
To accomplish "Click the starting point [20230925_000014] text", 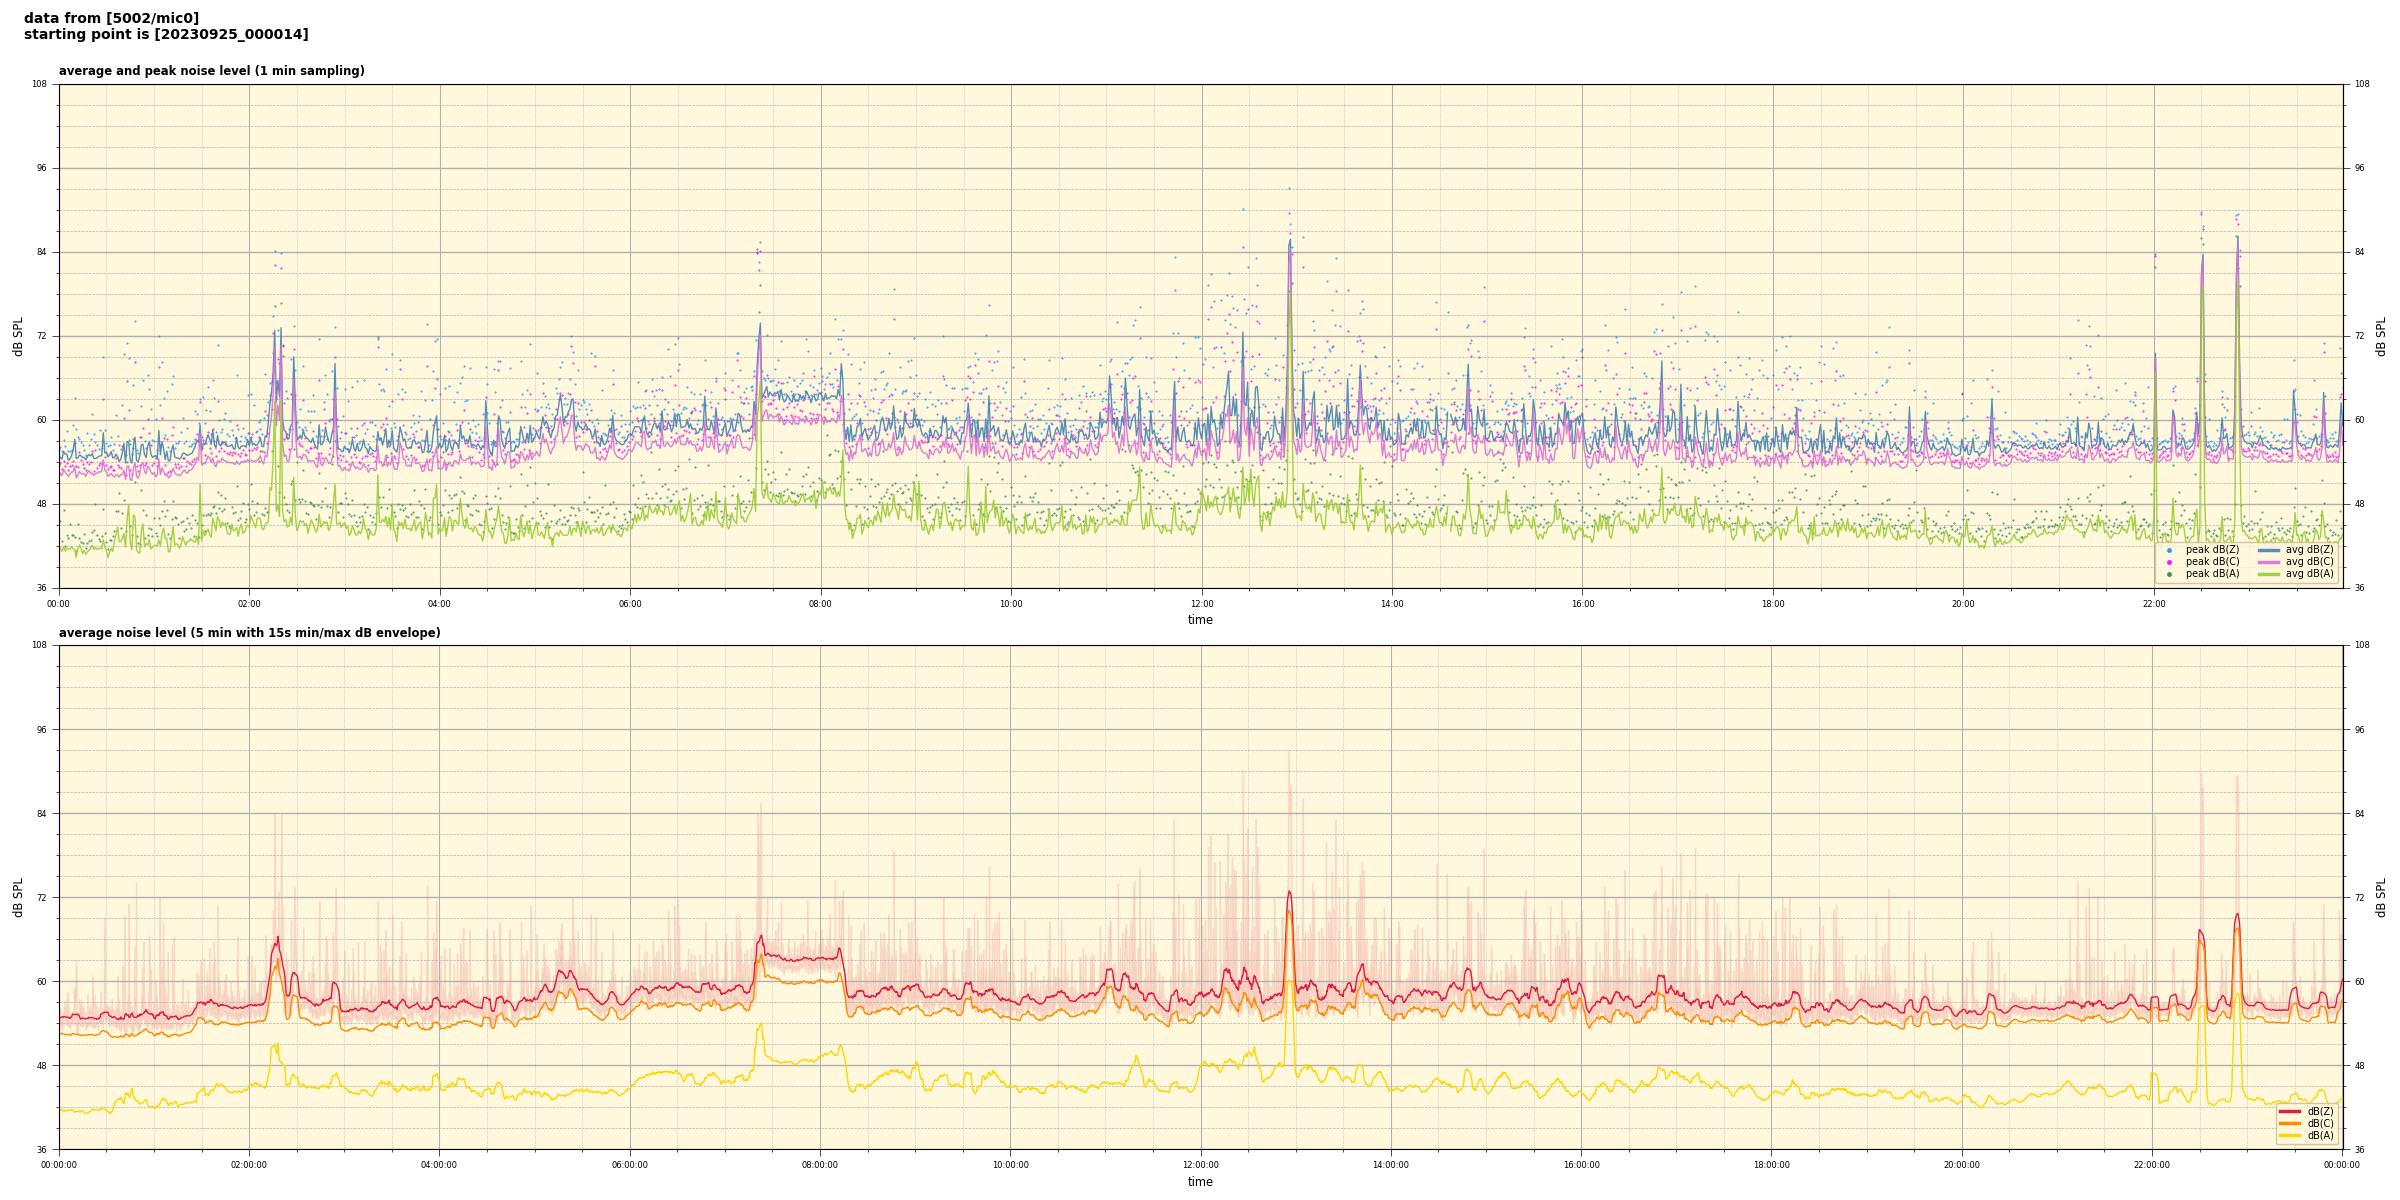I will 166,35.
